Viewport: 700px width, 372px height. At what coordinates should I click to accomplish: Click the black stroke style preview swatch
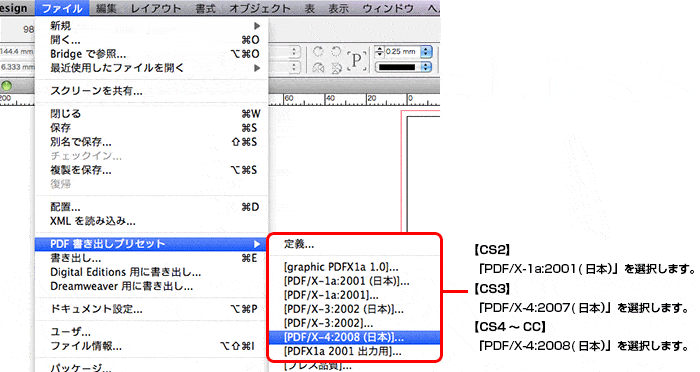tap(397, 67)
